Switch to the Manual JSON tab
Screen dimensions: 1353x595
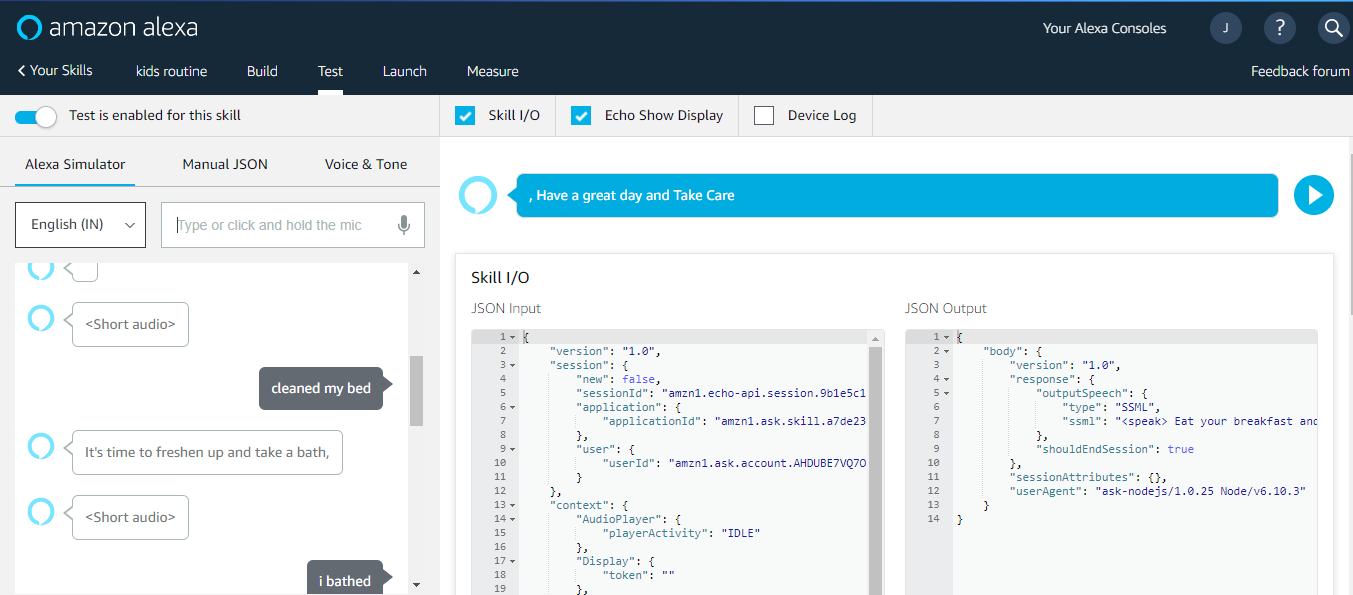(x=225, y=164)
